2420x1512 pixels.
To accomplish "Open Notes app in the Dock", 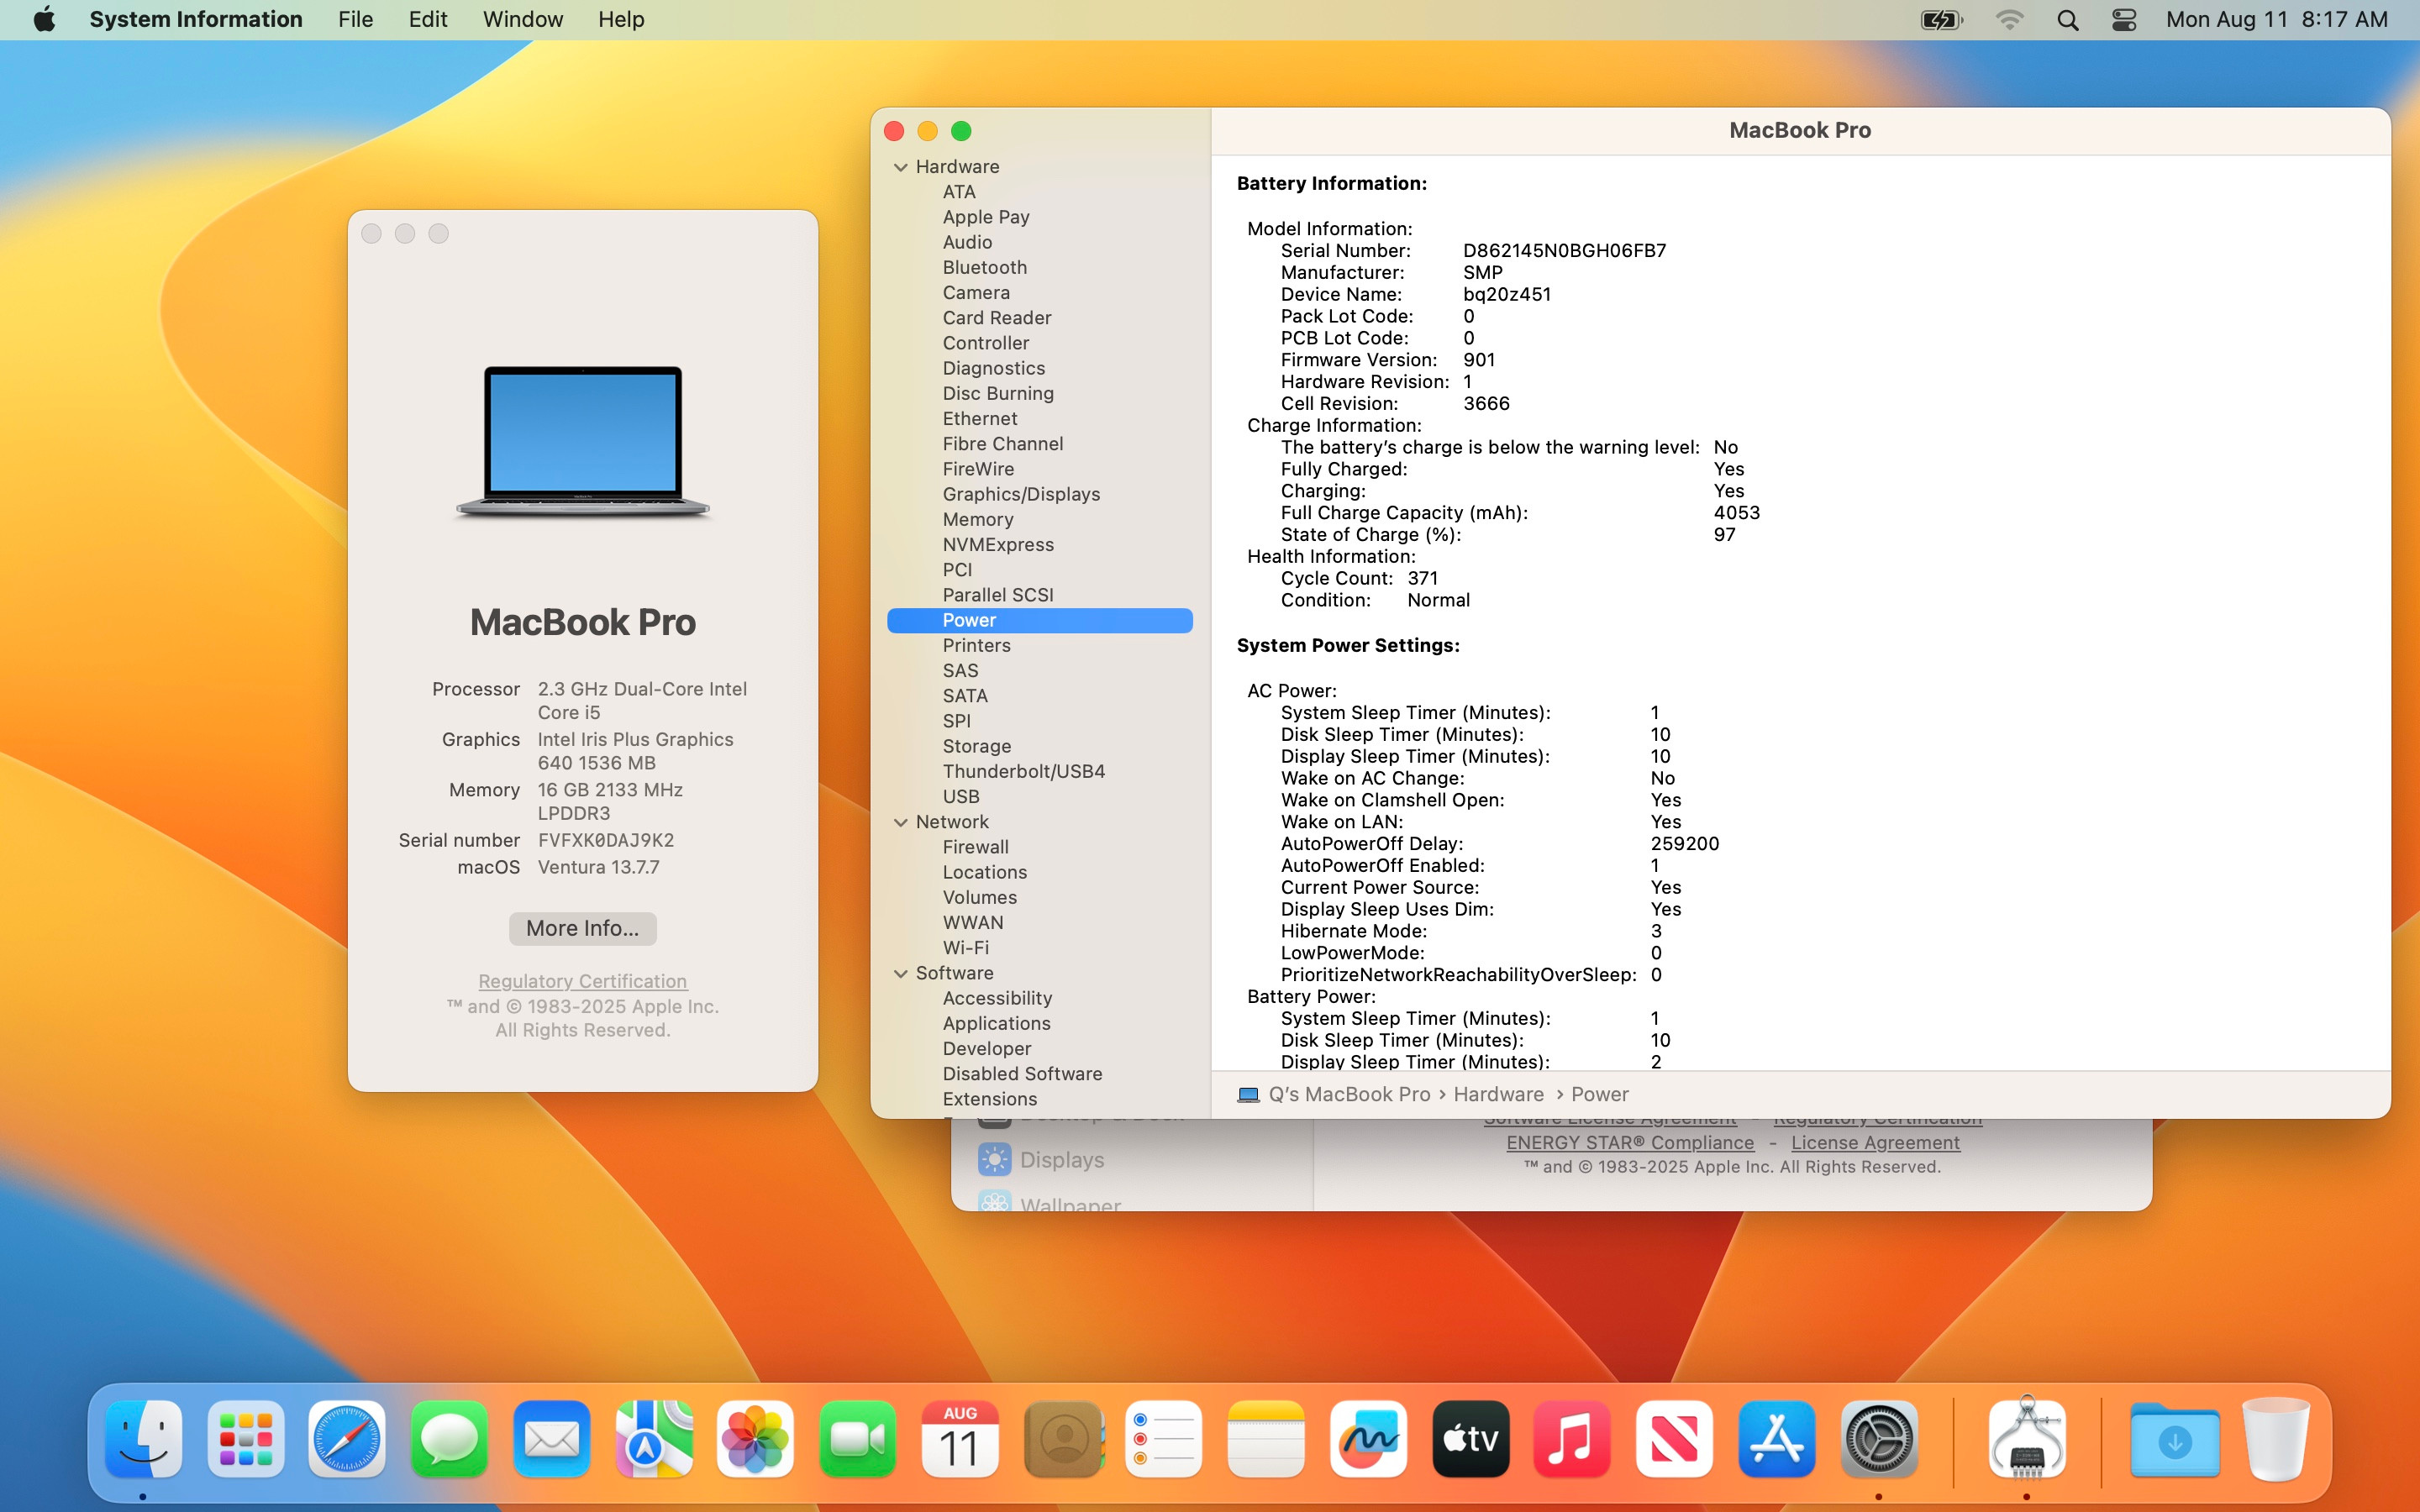I will click(x=1266, y=1439).
